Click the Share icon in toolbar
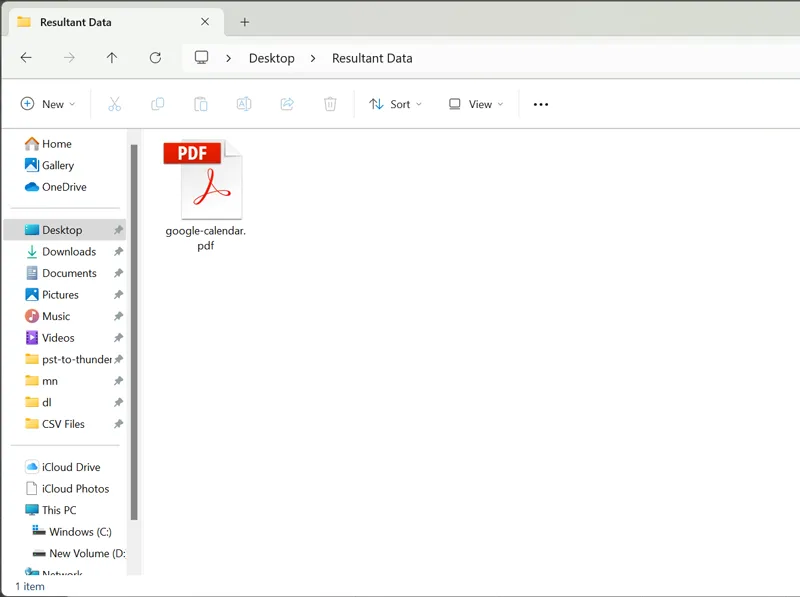This screenshot has height=597, width=800. 287,104
